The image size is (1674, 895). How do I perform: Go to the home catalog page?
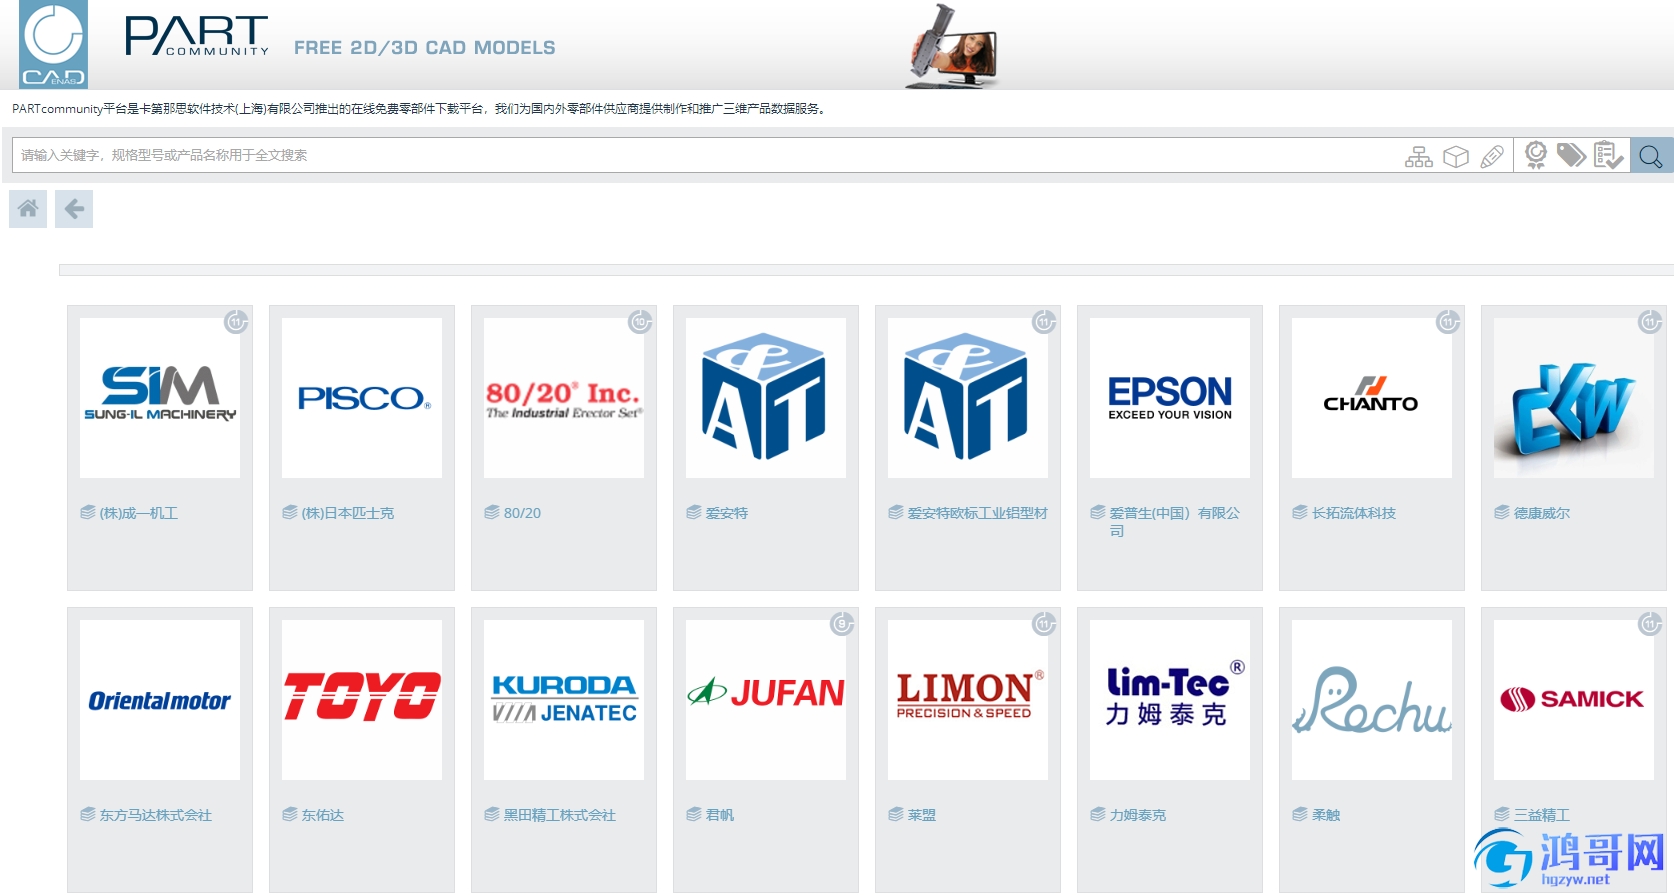click(x=28, y=209)
